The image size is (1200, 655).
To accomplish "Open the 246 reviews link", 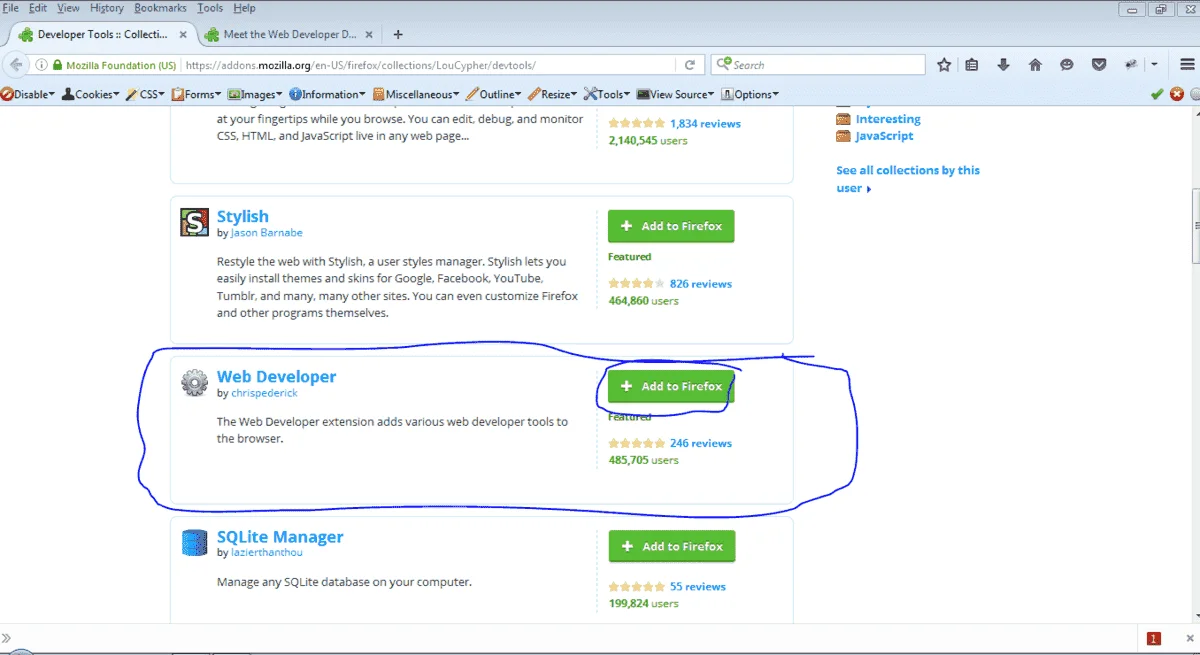I will pyautogui.click(x=701, y=443).
